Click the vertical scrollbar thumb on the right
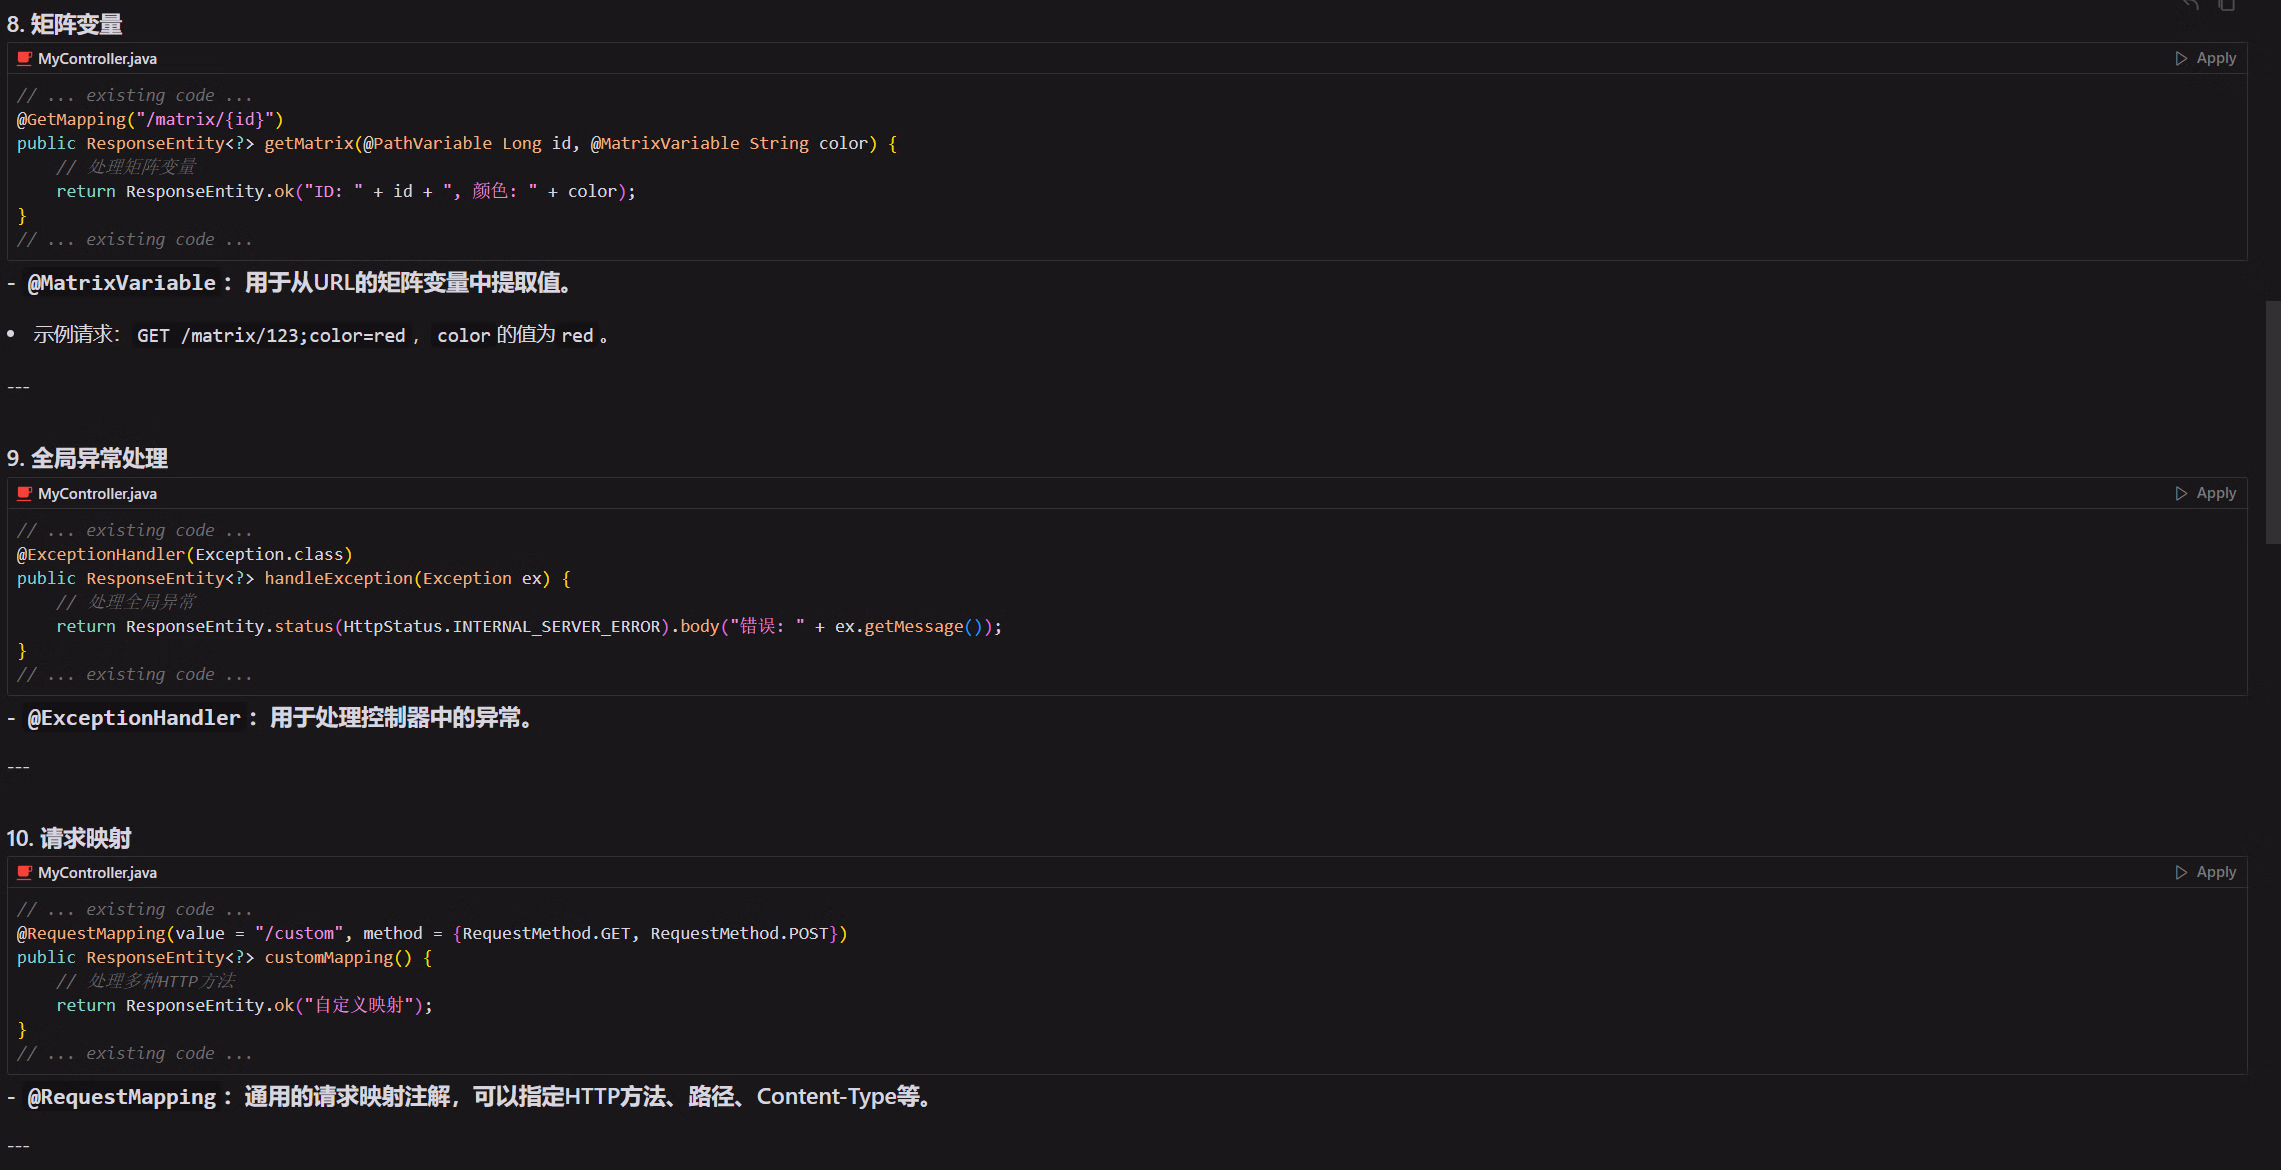This screenshot has height=1170, width=2281. [x=2272, y=420]
